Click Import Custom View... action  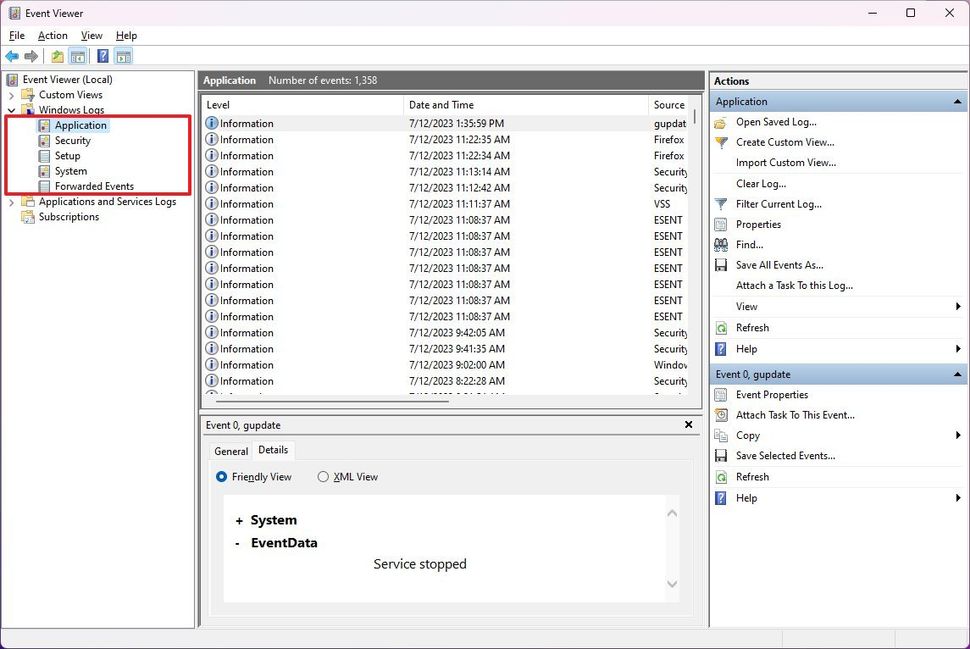[x=786, y=163]
